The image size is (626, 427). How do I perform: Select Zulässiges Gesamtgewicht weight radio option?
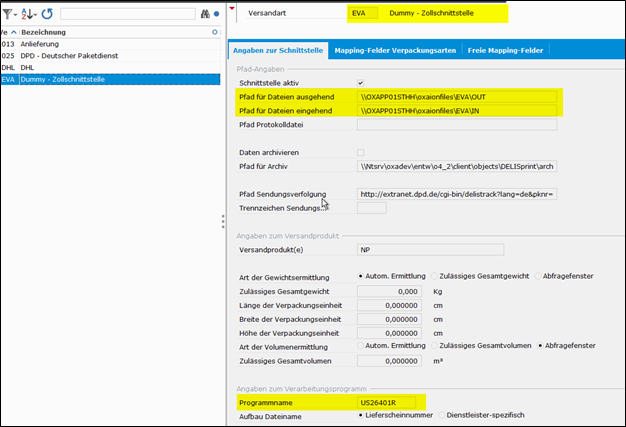tap(436, 275)
